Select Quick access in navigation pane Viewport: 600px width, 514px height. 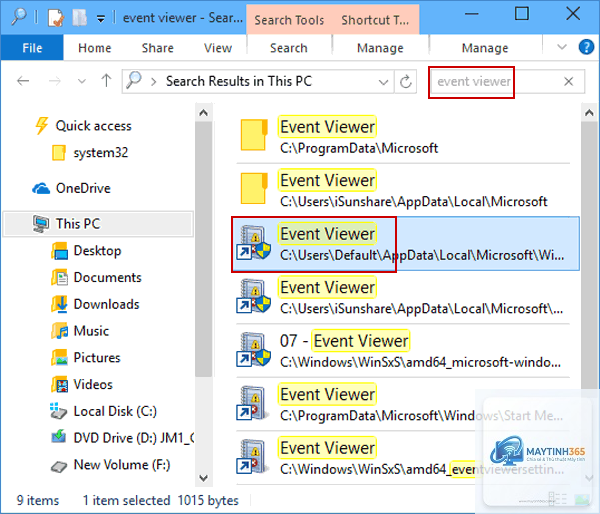click(x=93, y=126)
